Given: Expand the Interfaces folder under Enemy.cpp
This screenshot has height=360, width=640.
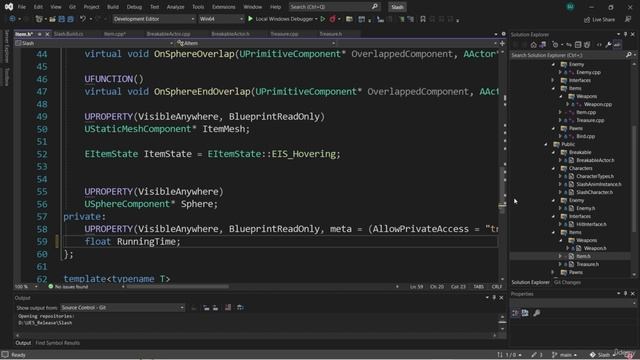Looking at the screenshot, I should click(554, 80).
